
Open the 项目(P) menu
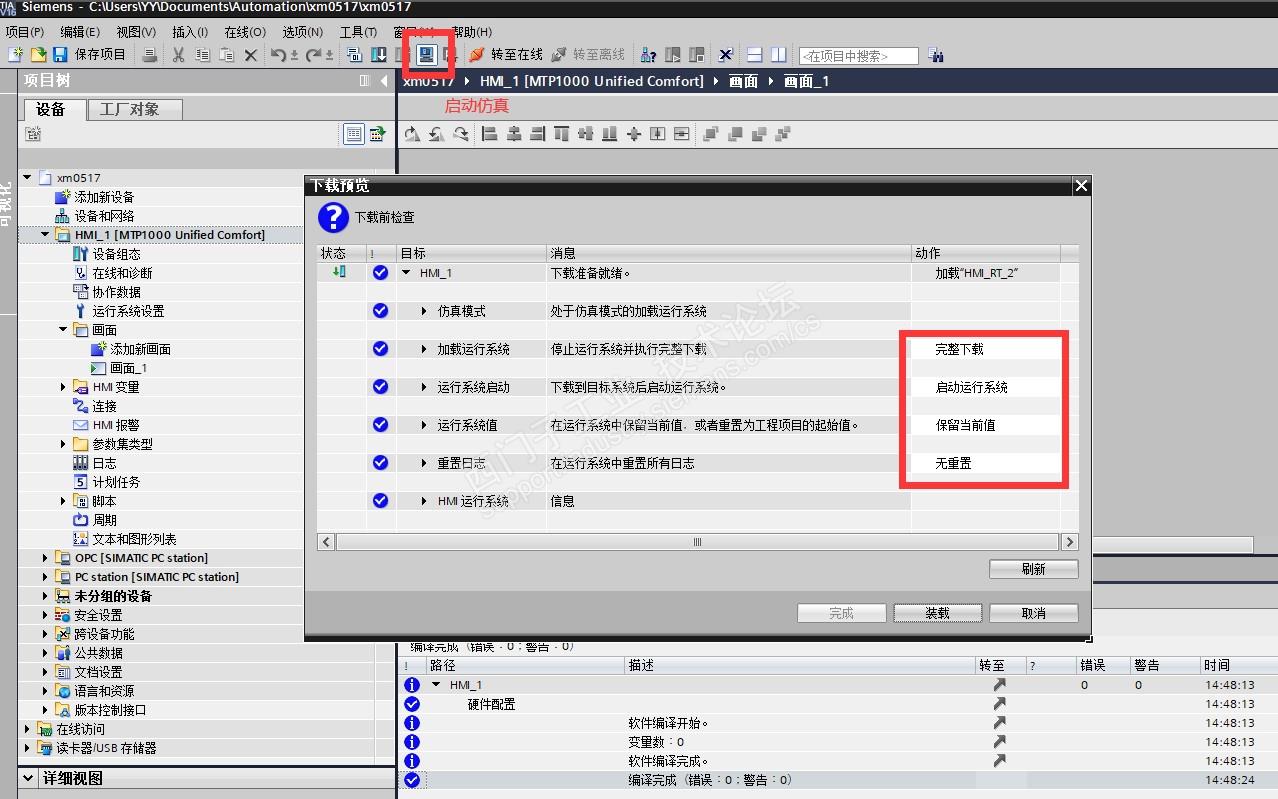(25, 32)
